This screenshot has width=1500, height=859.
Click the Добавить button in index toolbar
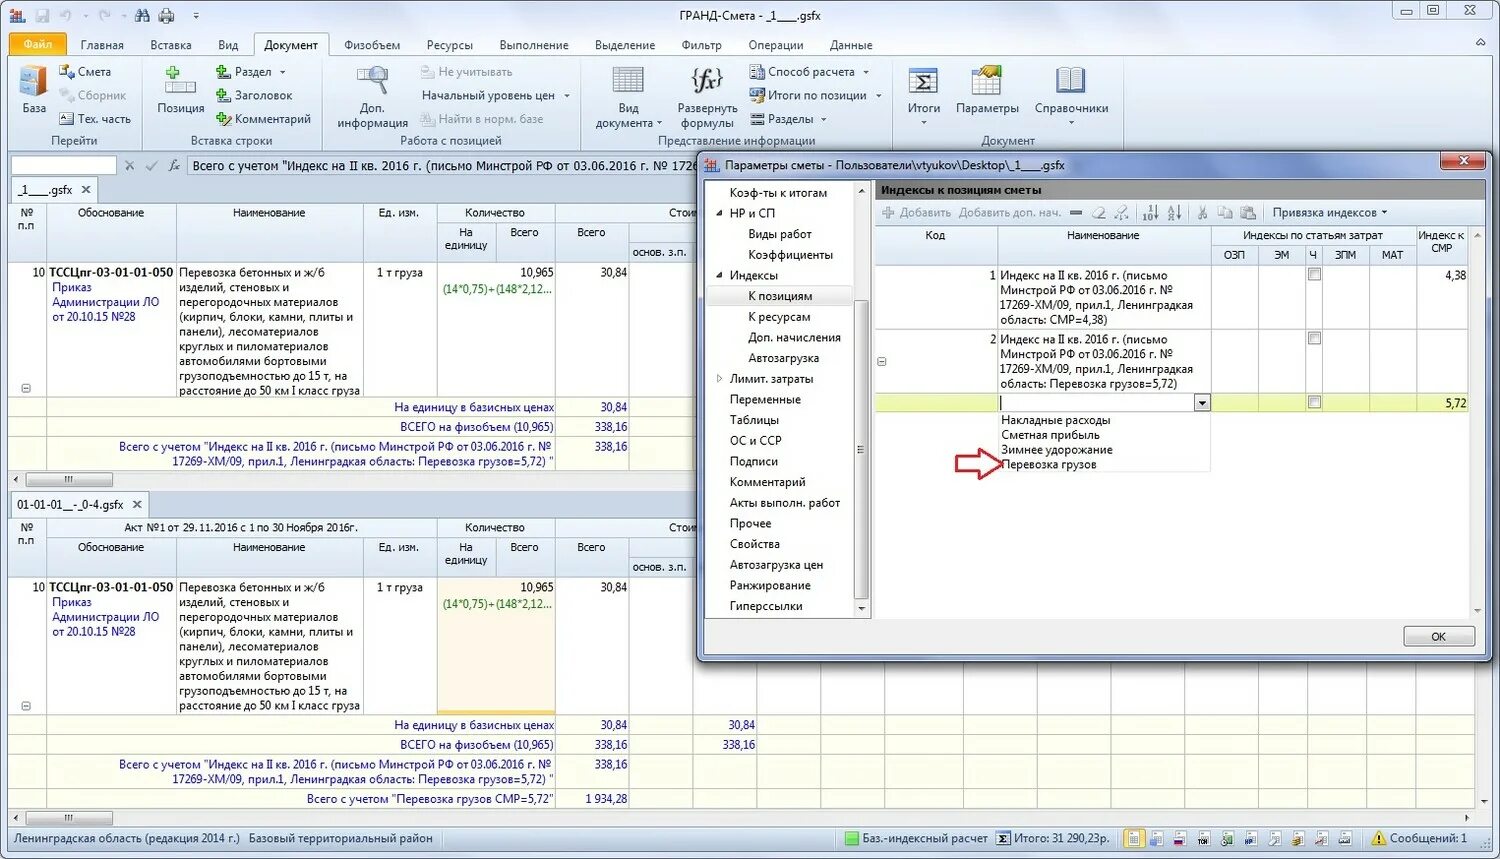(916, 213)
